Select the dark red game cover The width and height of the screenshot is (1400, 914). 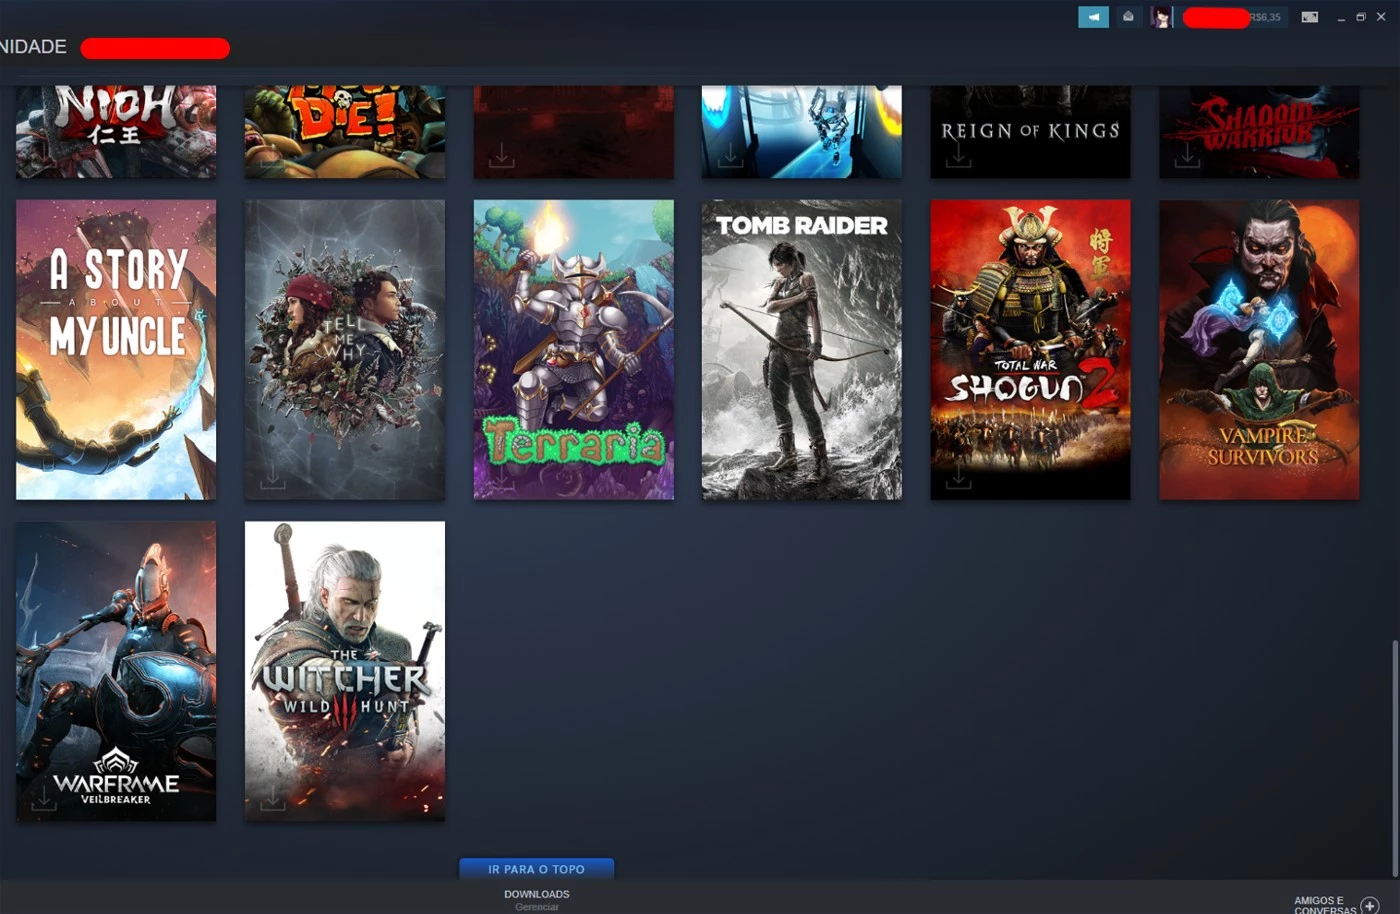tap(573, 131)
